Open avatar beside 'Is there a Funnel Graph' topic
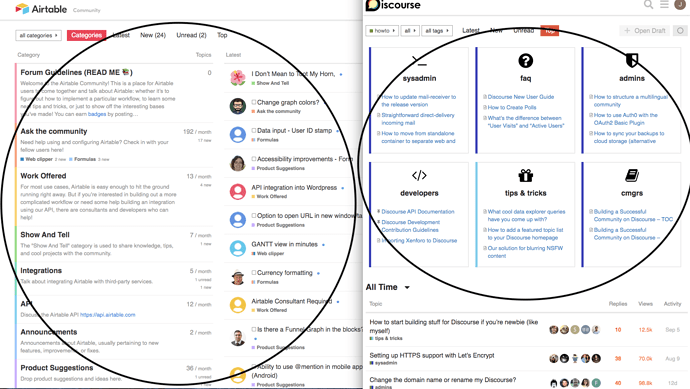 tap(238, 338)
